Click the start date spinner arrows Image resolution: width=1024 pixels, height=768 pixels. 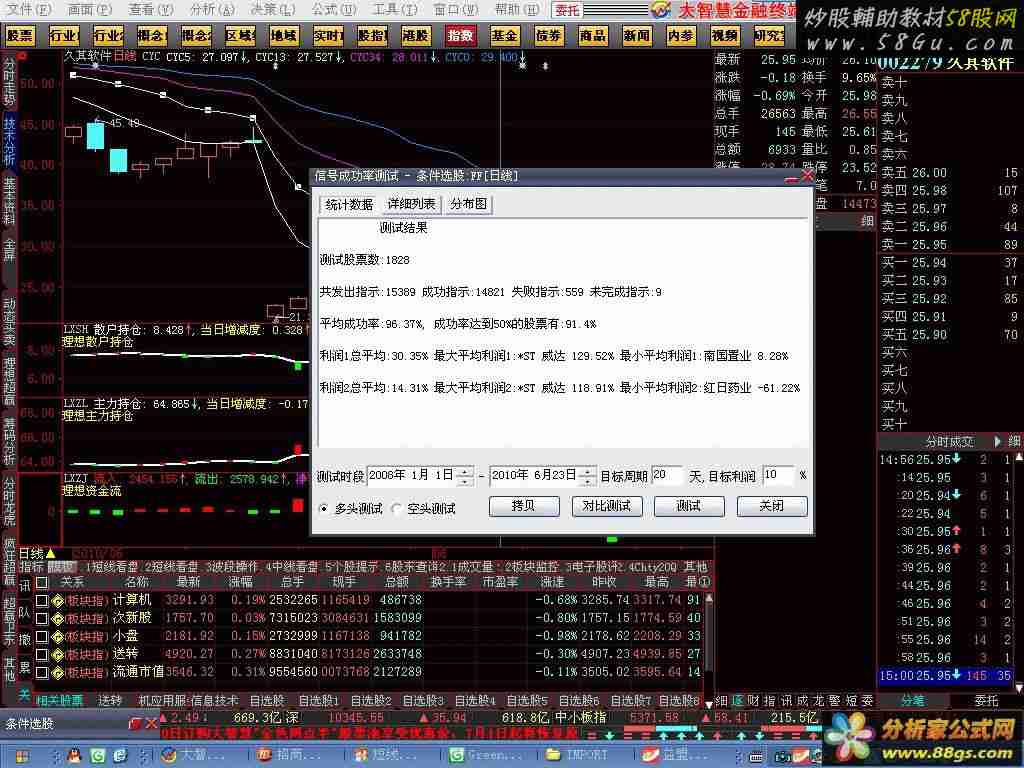pyautogui.click(x=465, y=475)
